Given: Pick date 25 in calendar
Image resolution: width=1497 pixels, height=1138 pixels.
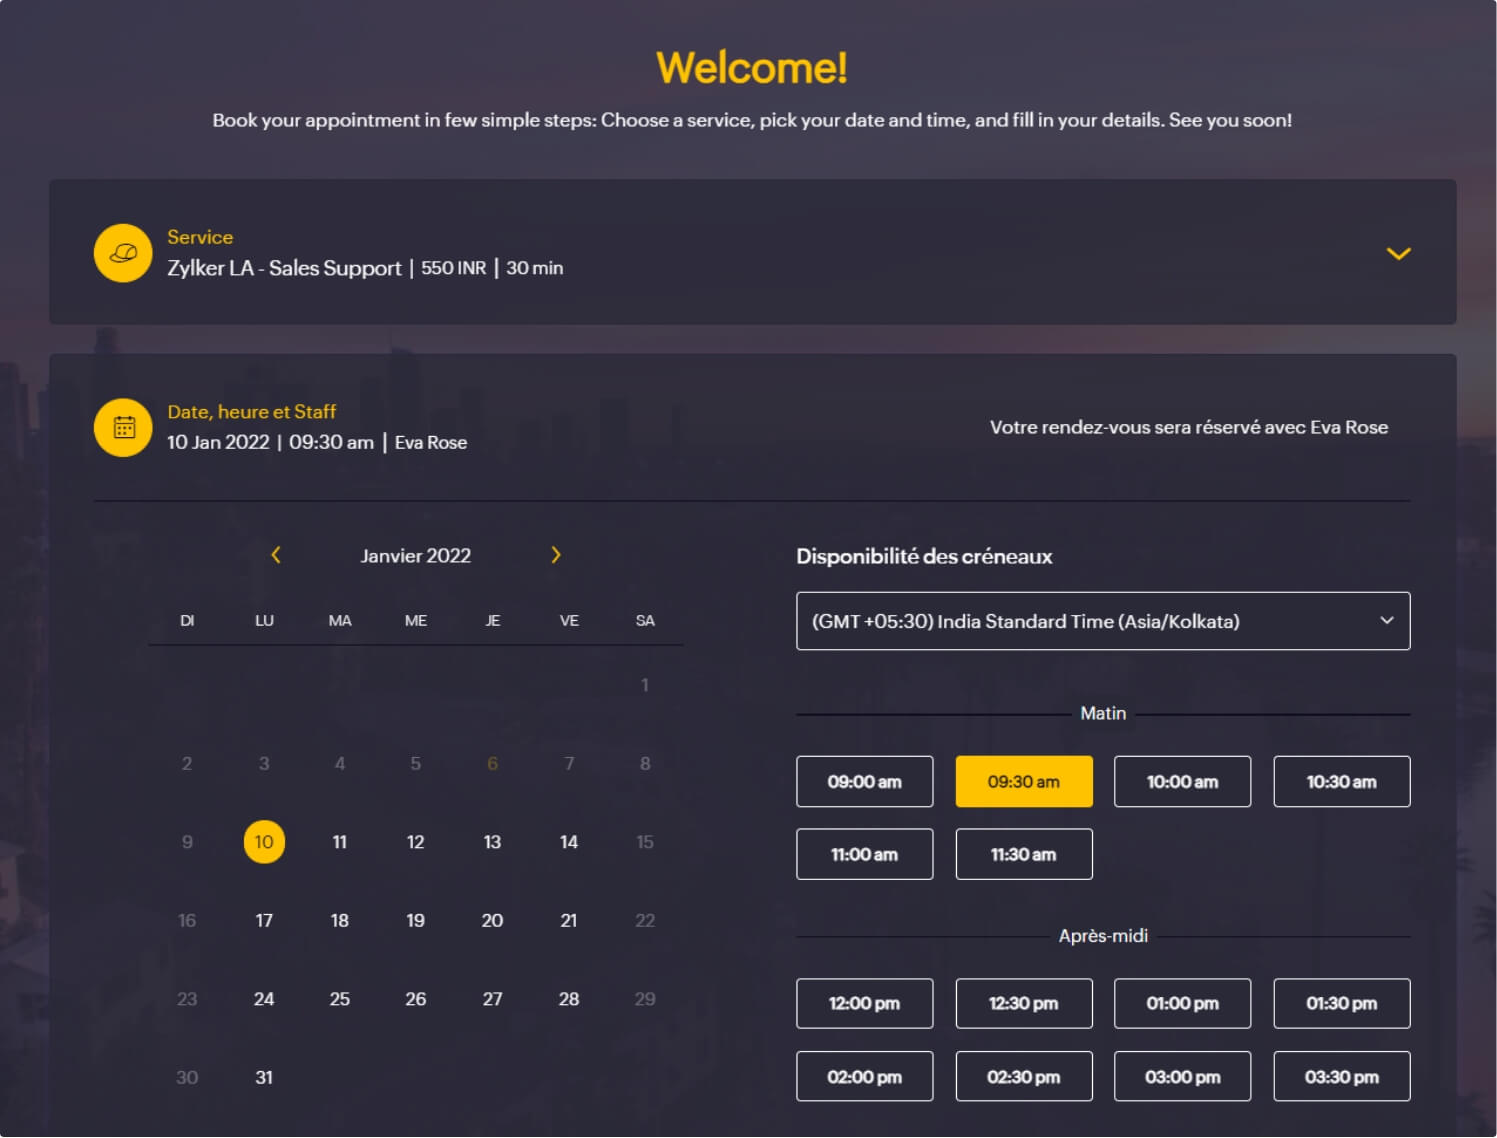Looking at the screenshot, I should [x=340, y=999].
